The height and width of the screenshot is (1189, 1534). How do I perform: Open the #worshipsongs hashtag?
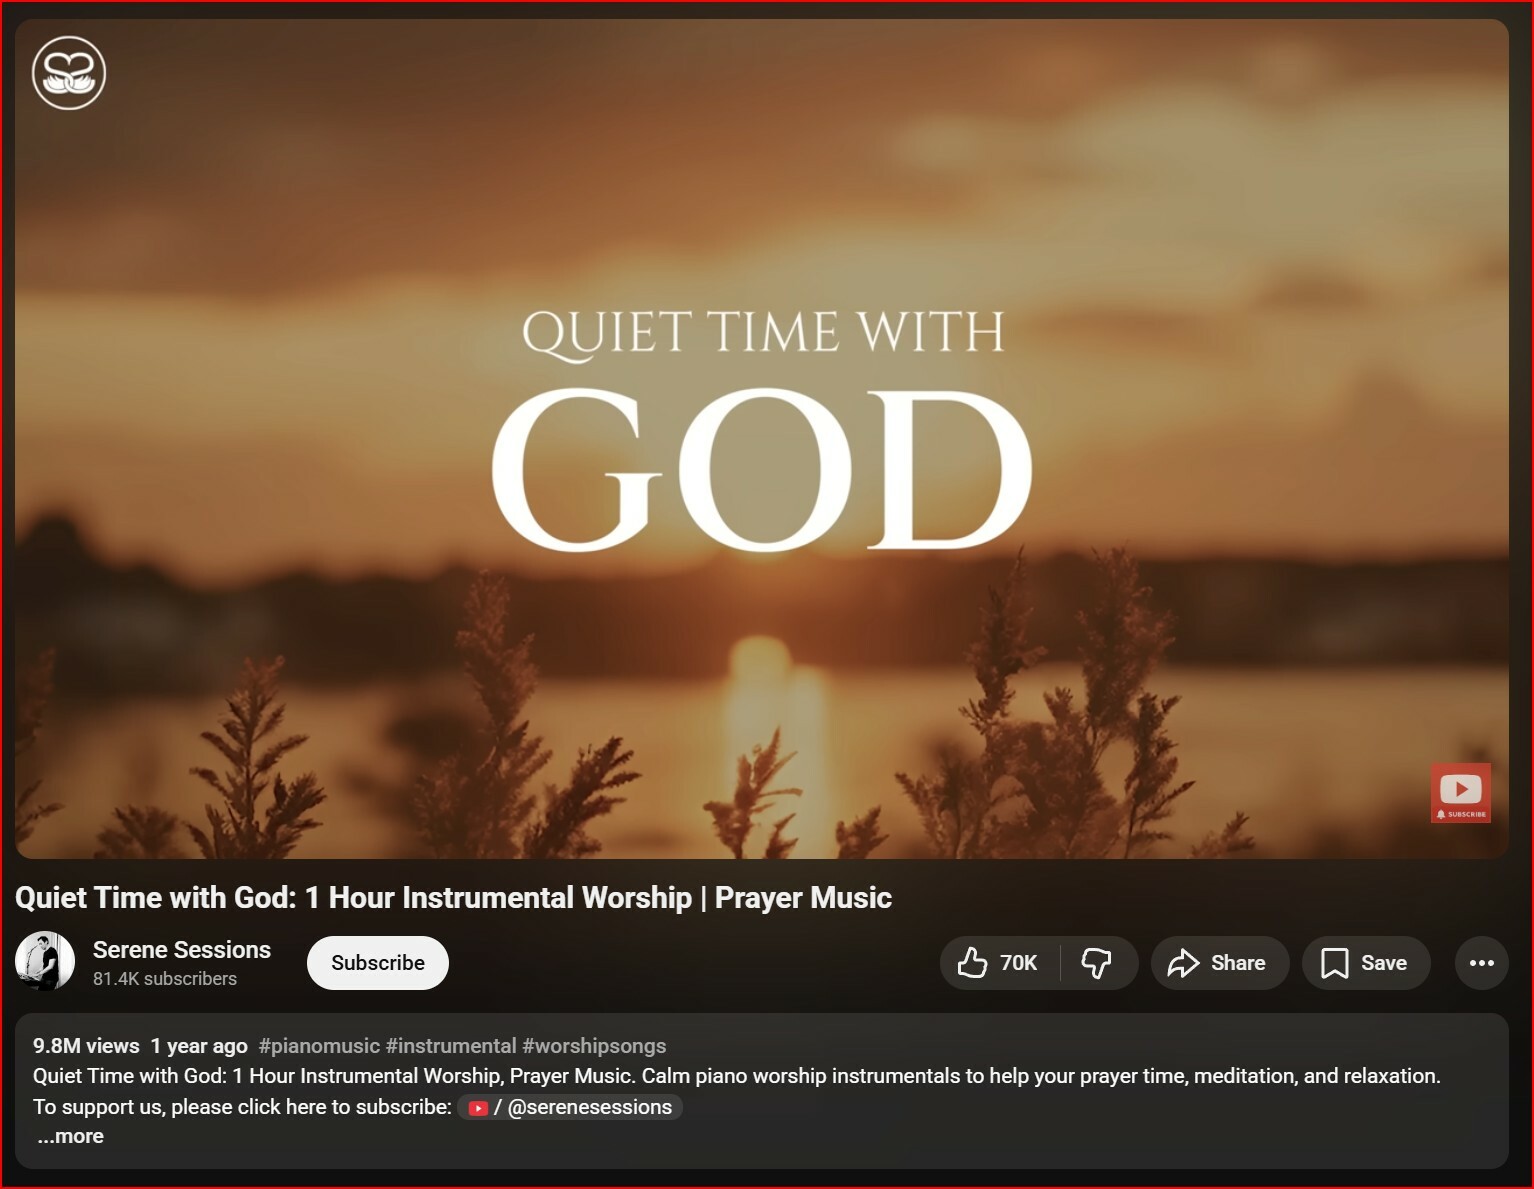pyautogui.click(x=594, y=1046)
